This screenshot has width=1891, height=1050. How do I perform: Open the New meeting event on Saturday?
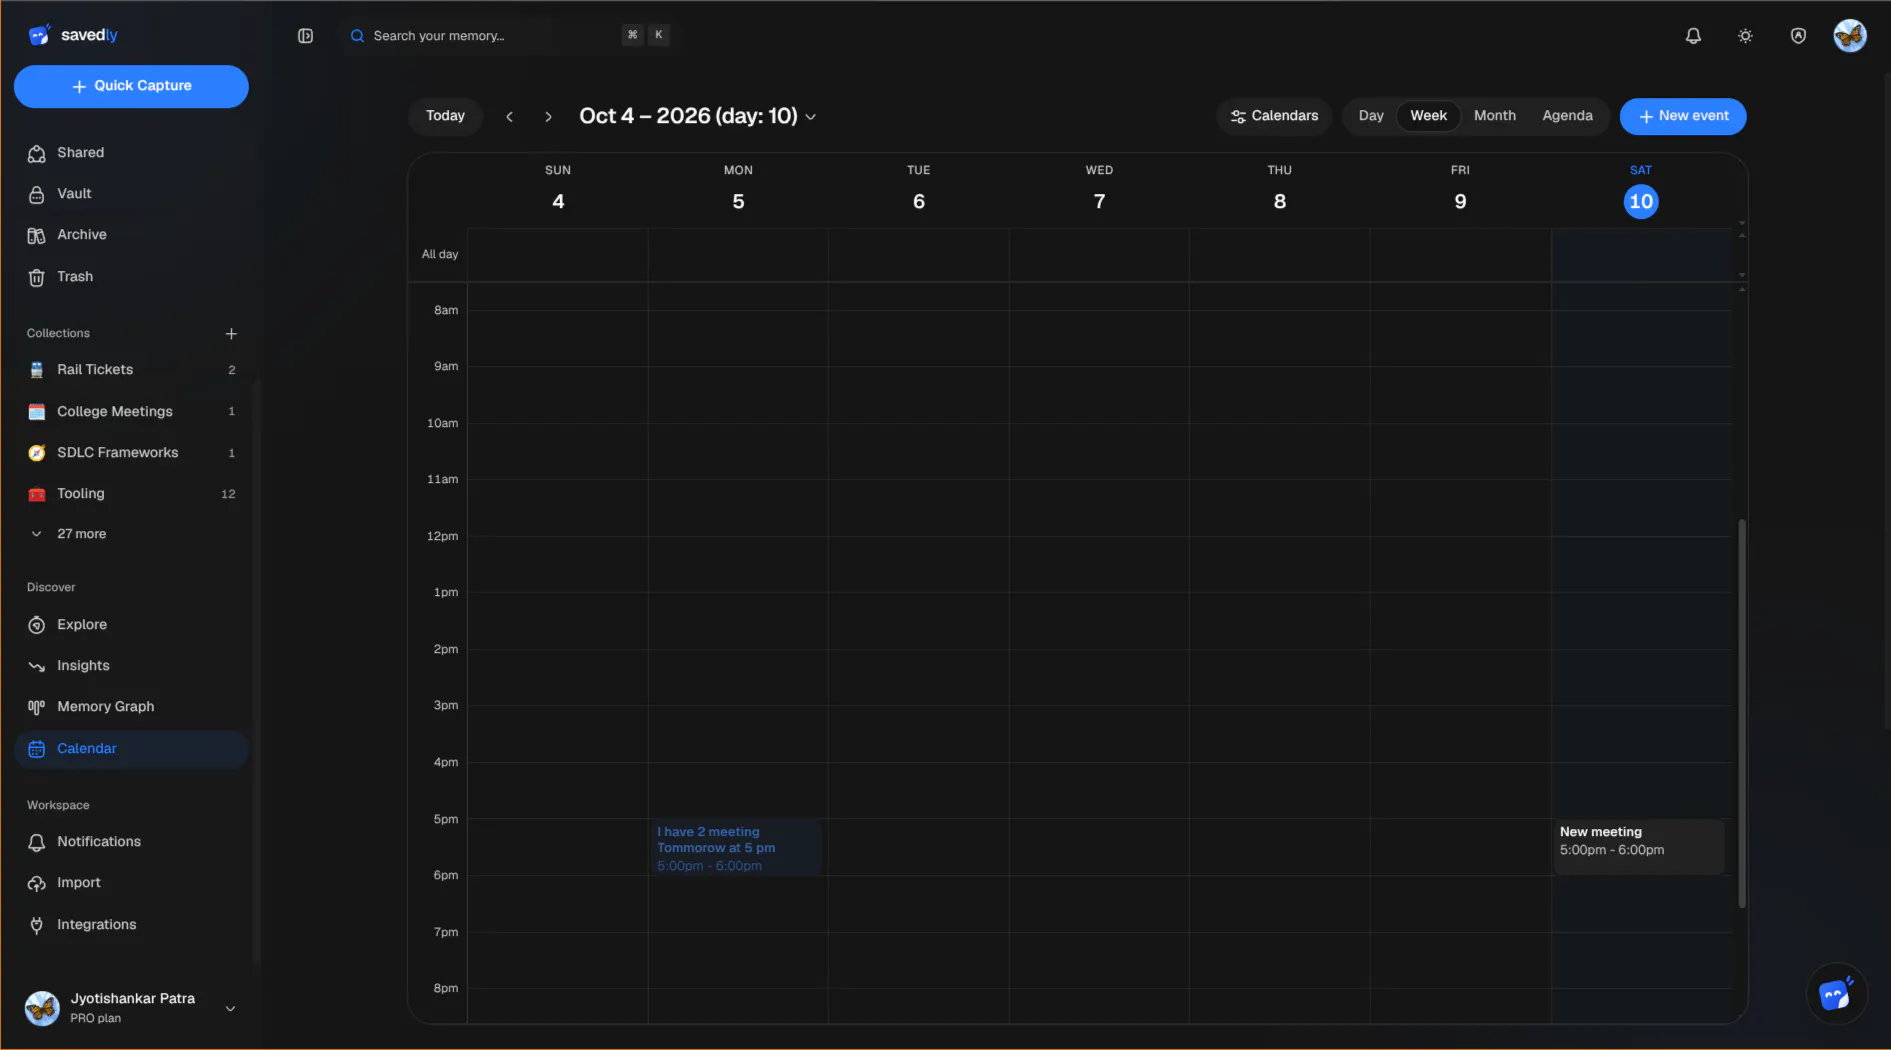coord(1639,847)
